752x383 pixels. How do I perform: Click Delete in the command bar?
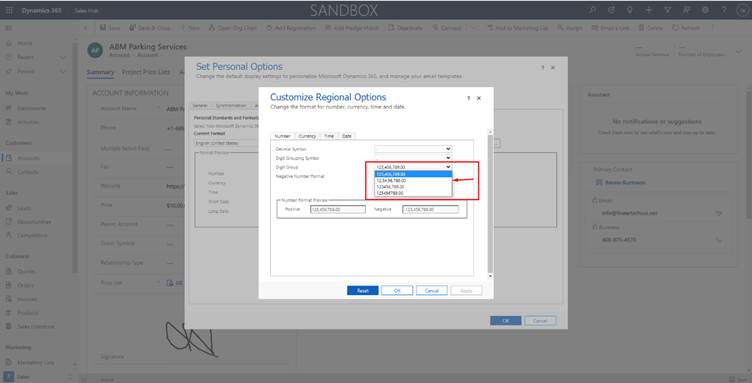tap(650, 28)
